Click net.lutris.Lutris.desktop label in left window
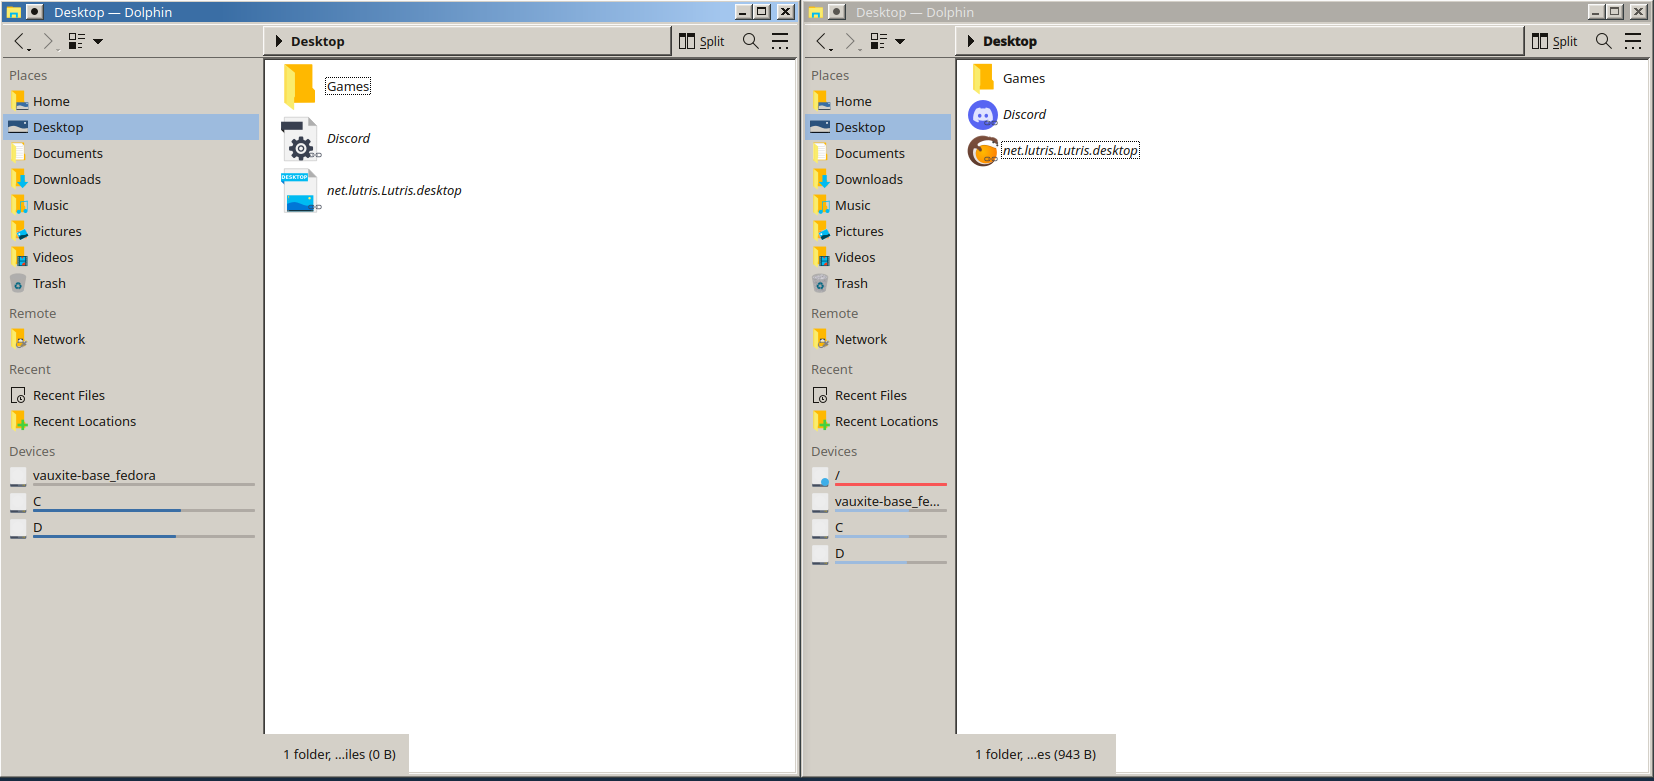The width and height of the screenshot is (1654, 781). tap(394, 190)
